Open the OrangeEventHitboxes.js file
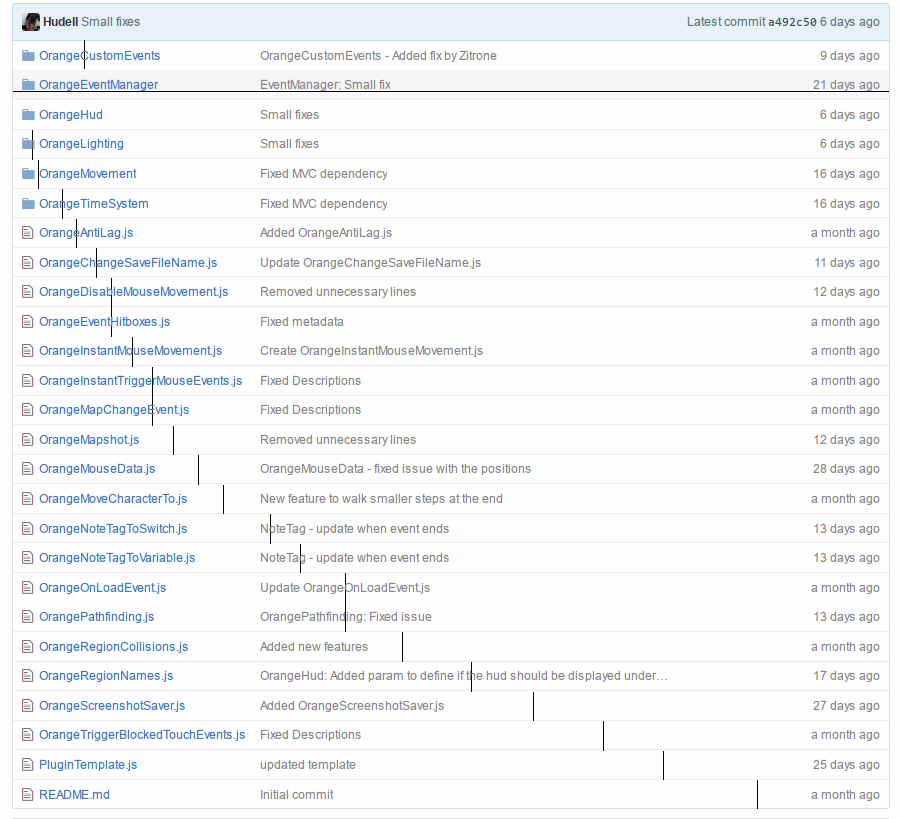901x819 pixels. (105, 322)
